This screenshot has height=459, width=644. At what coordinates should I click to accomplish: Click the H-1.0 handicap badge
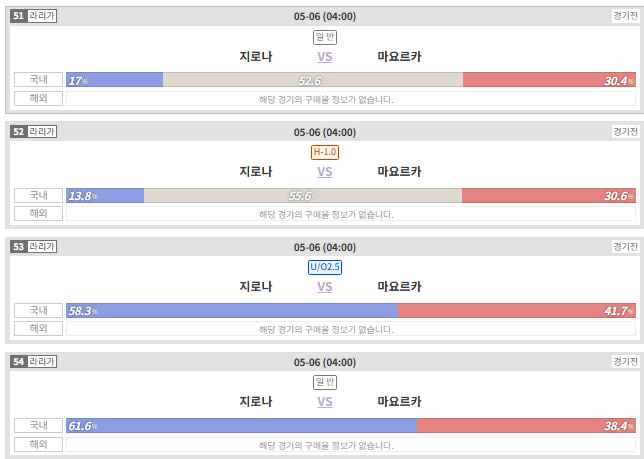[325, 152]
